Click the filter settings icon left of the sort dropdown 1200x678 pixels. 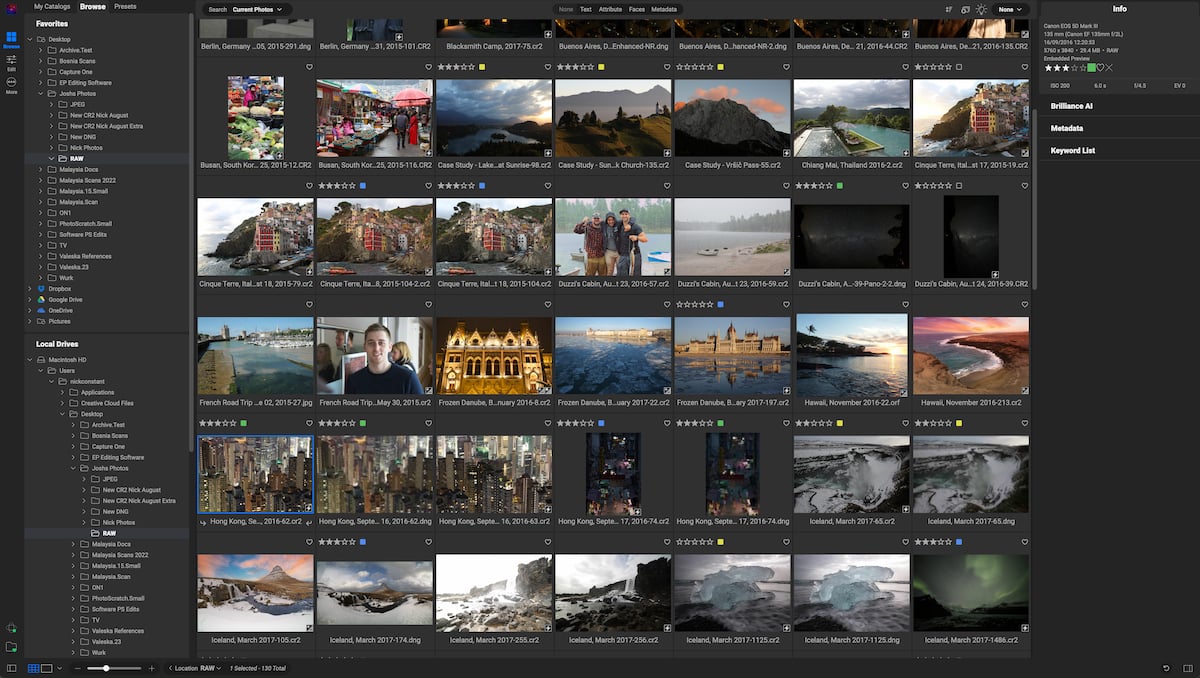point(949,10)
